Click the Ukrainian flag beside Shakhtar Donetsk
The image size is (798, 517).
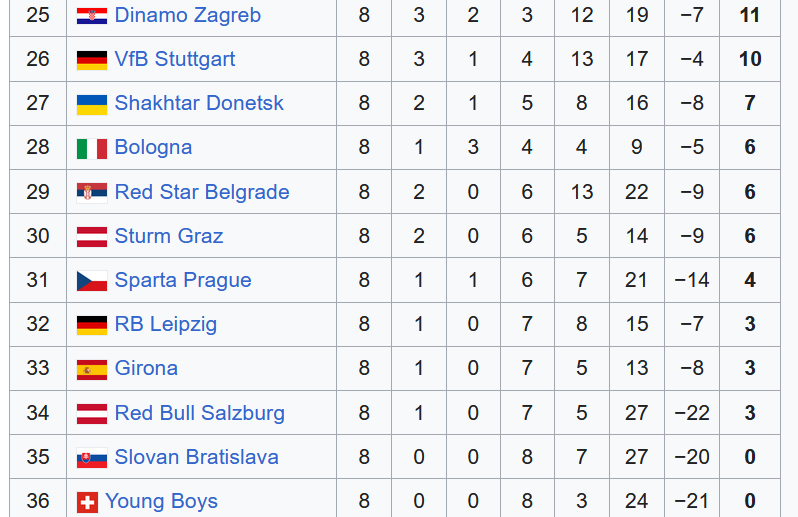click(92, 104)
